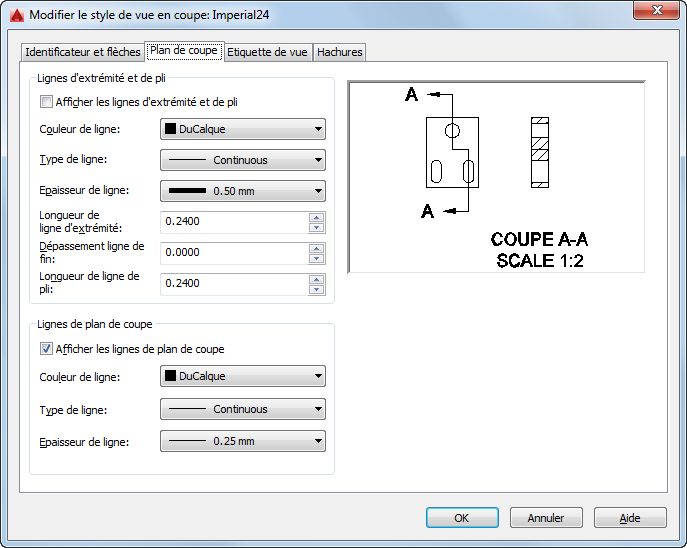The width and height of the screenshot is (687, 548).
Task: Open end line Couleur de ligne dropdown
Action: [243, 129]
